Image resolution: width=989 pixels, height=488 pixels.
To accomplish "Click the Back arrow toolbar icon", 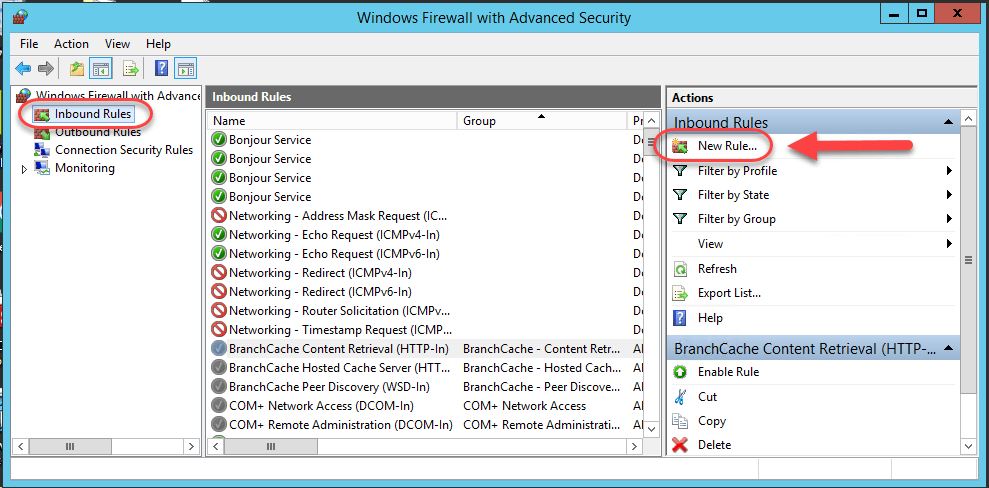I will 23,68.
